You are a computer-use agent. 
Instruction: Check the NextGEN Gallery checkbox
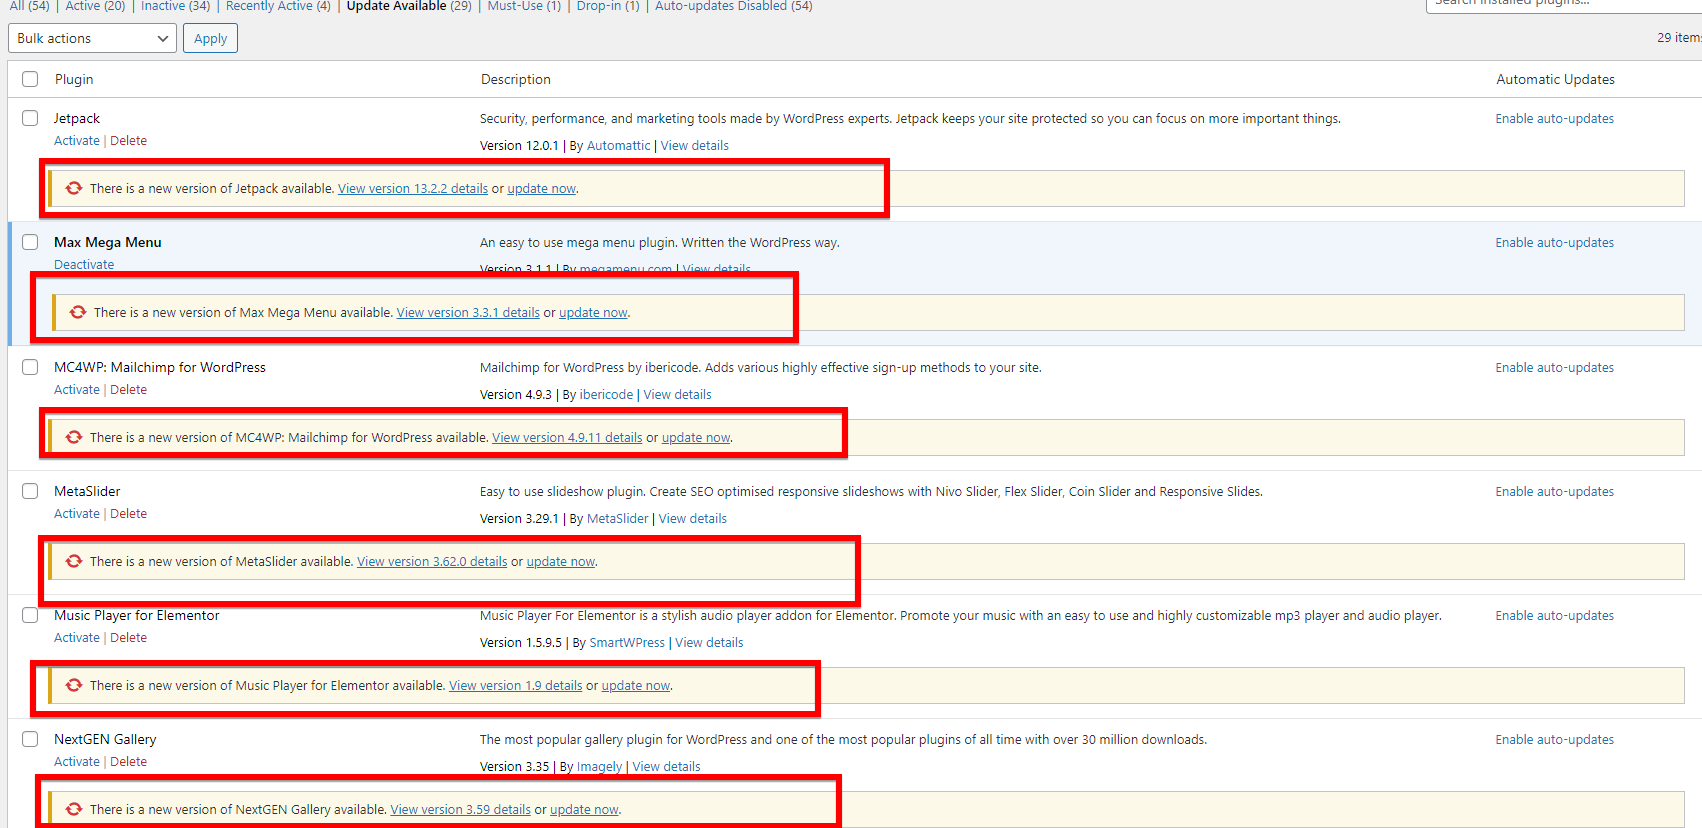pos(30,739)
